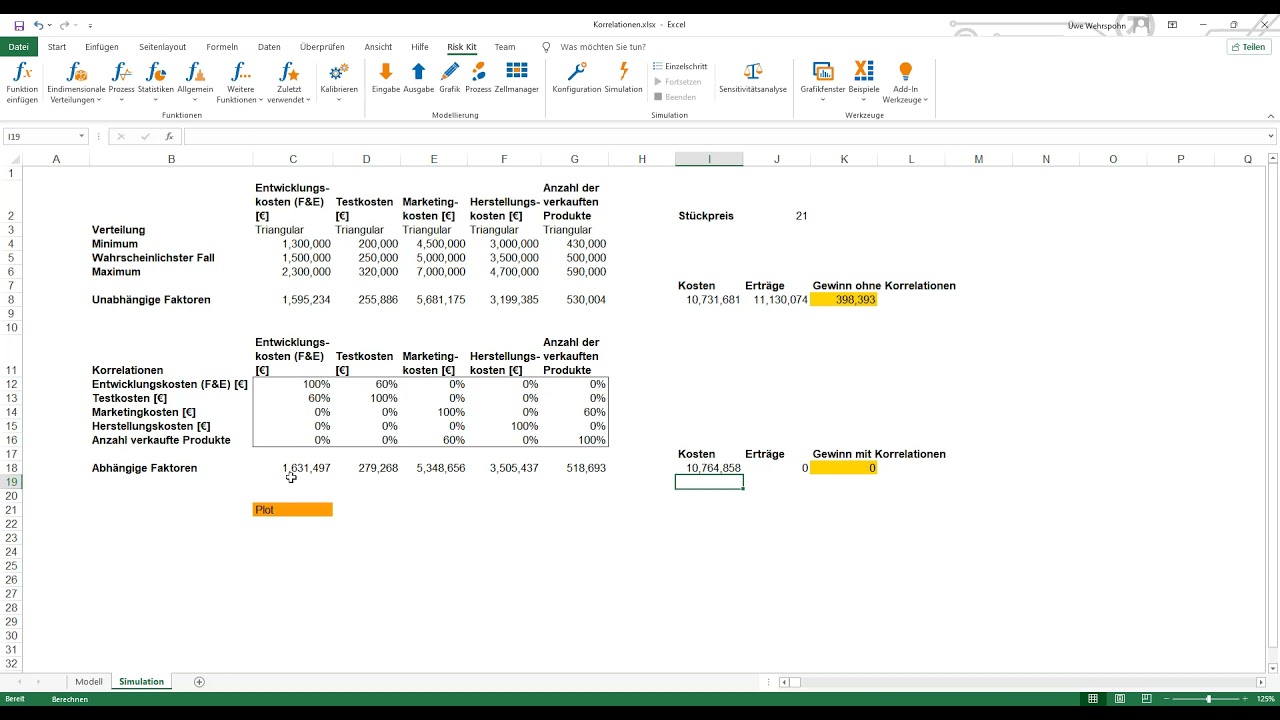The image size is (1280, 720).
Task: Select the Stückpreis value 21 cell
Action: 777,216
